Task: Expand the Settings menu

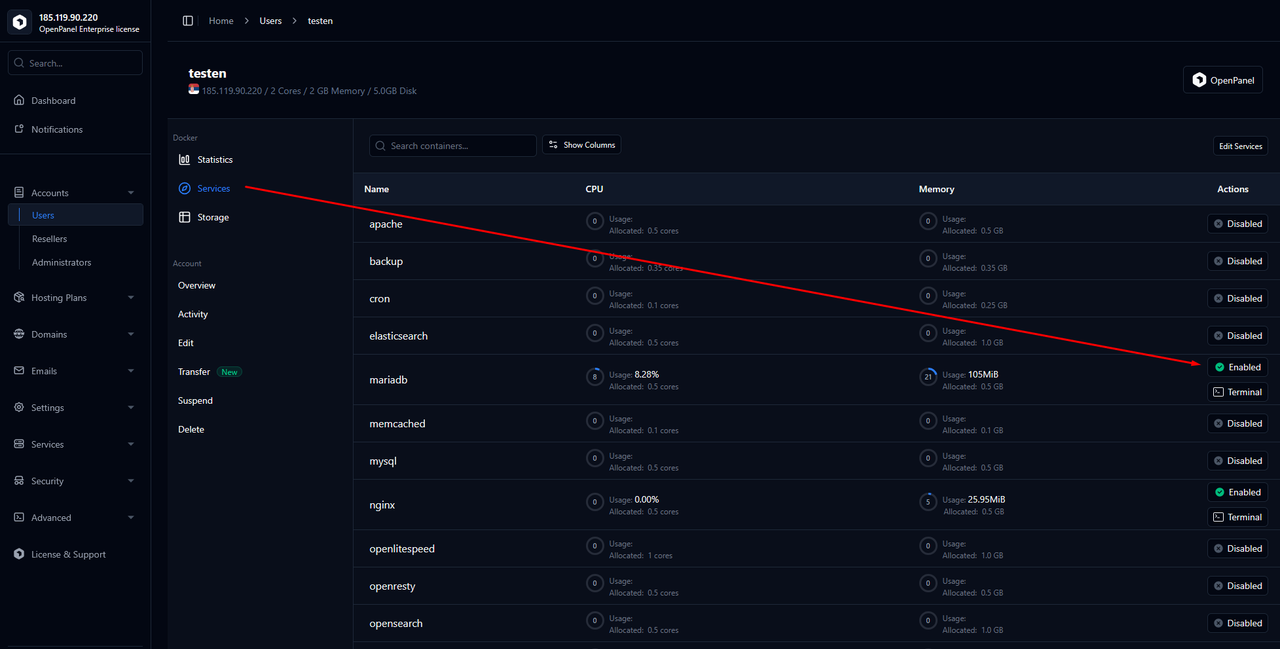Action: [x=75, y=408]
